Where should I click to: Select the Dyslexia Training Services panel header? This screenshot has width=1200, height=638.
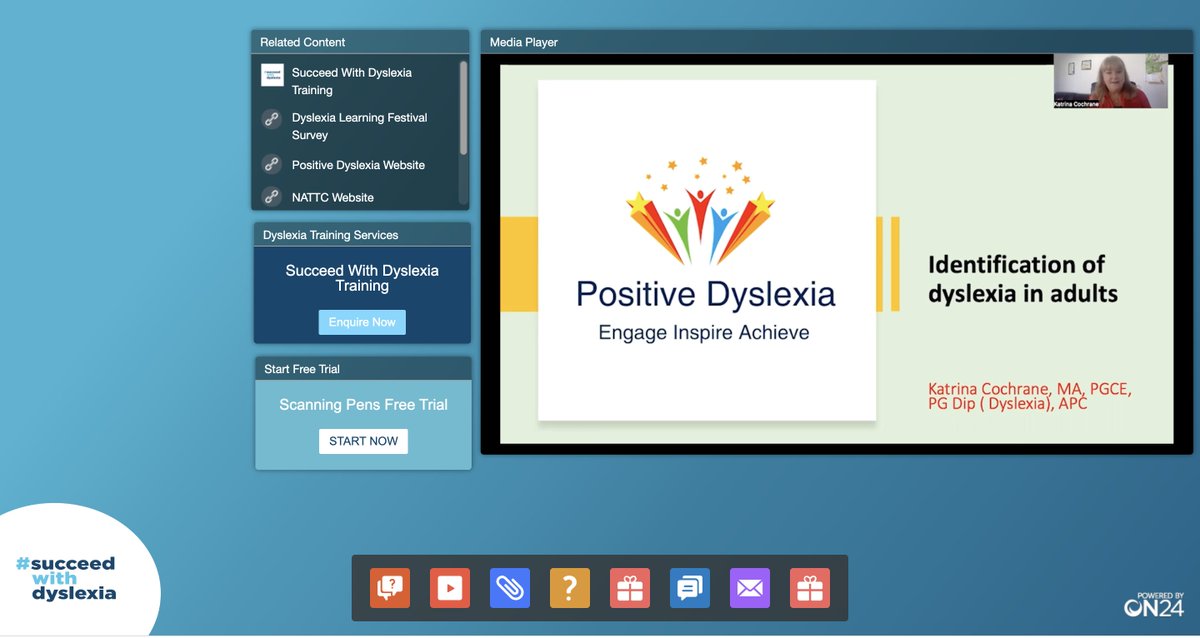pyautogui.click(x=362, y=235)
